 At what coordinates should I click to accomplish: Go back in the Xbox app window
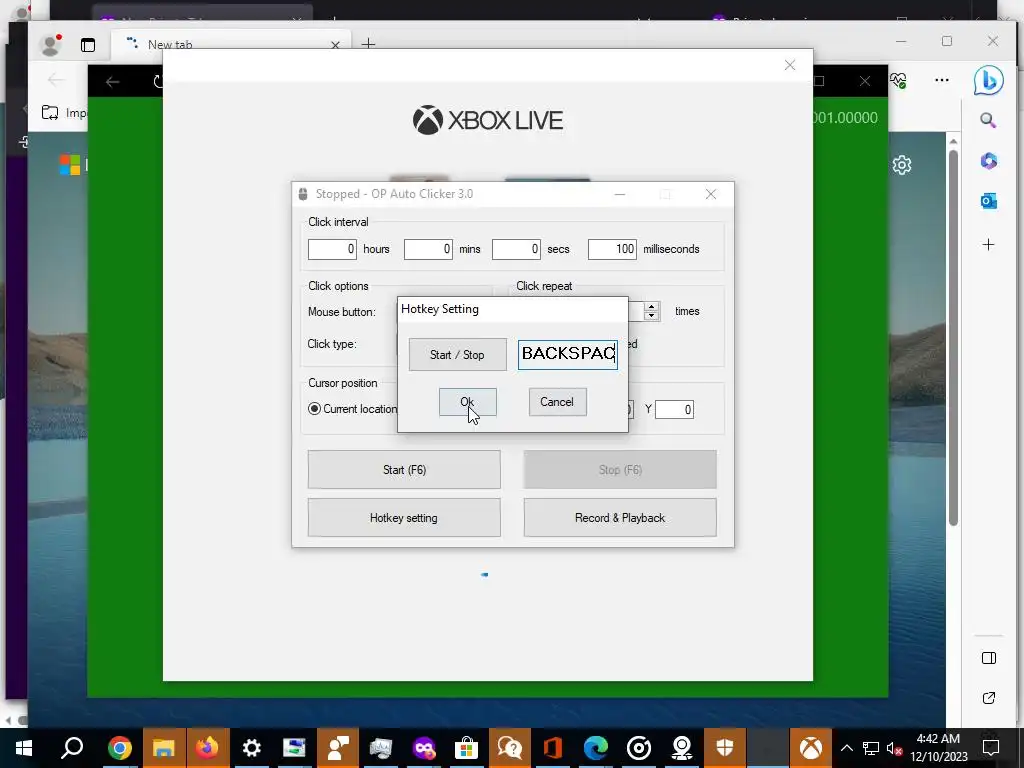click(x=112, y=82)
